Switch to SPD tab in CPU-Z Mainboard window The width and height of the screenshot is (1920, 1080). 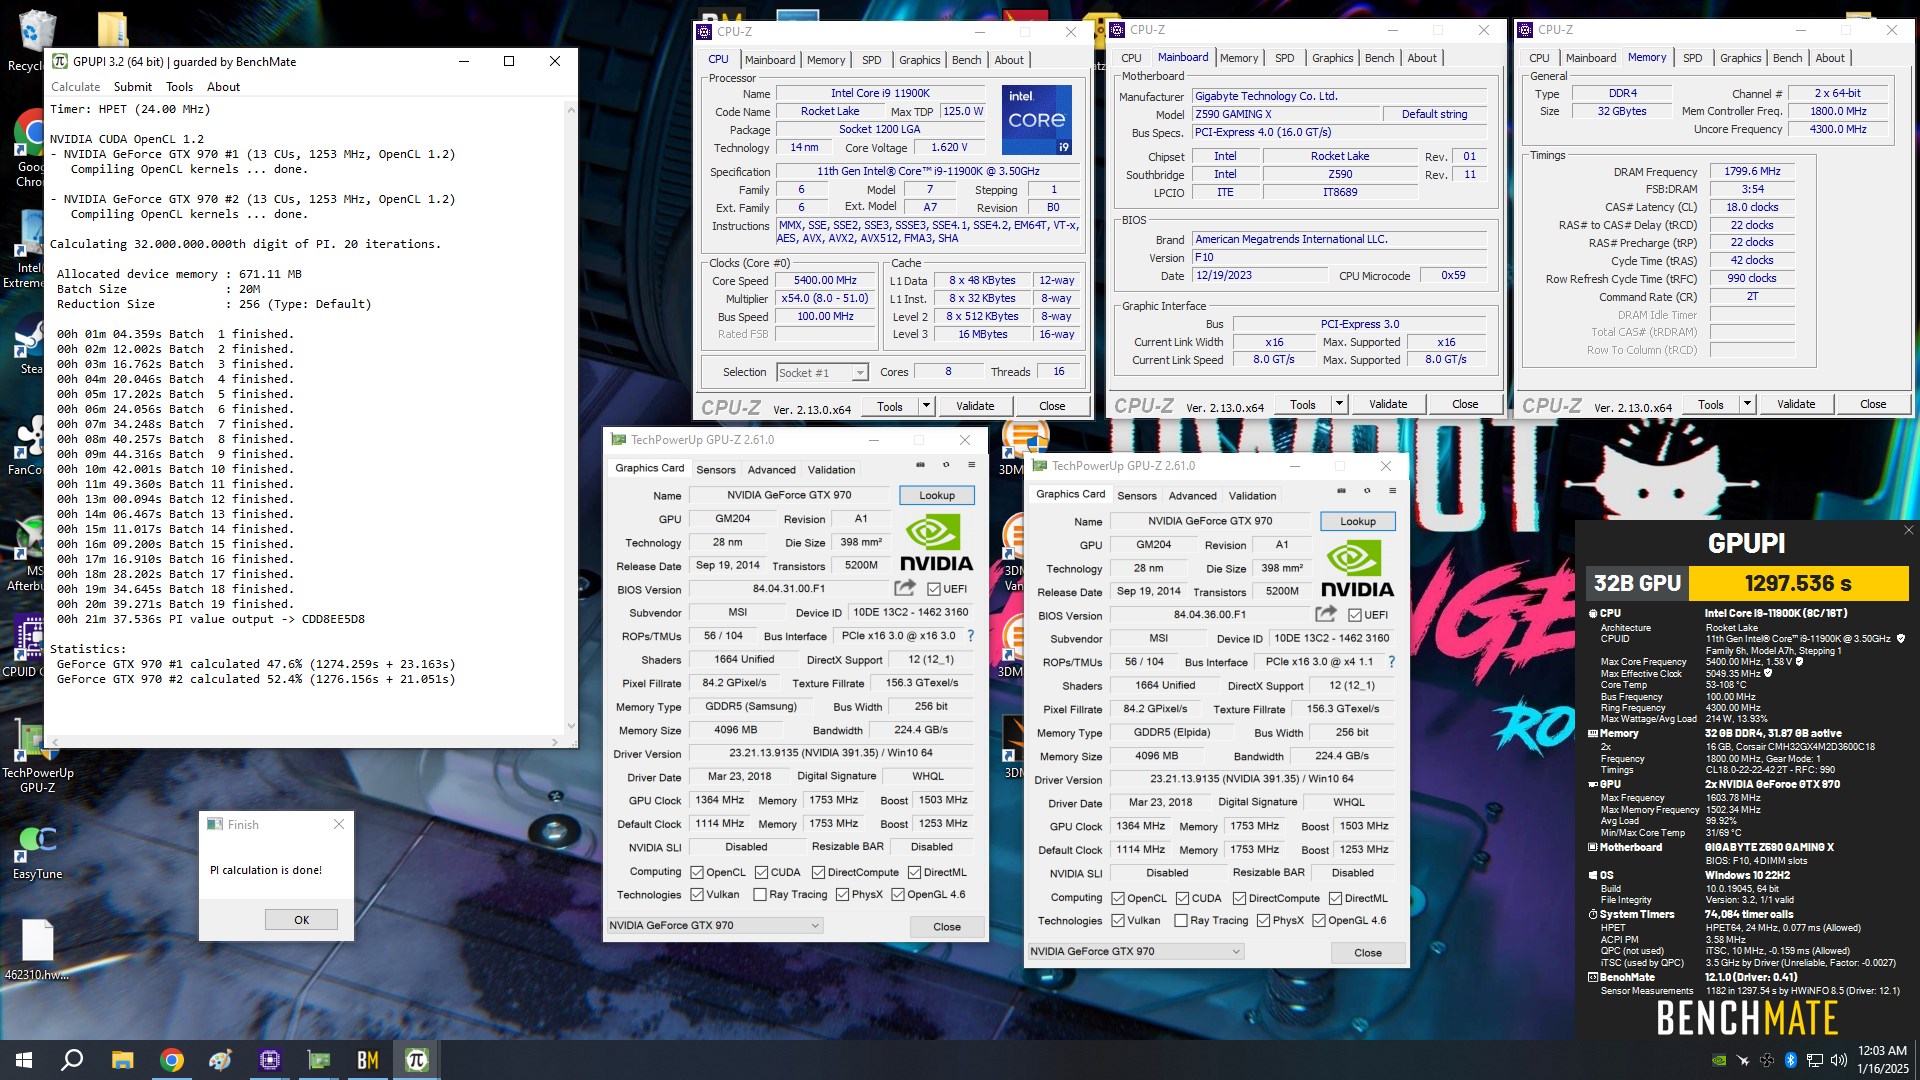coord(1284,58)
